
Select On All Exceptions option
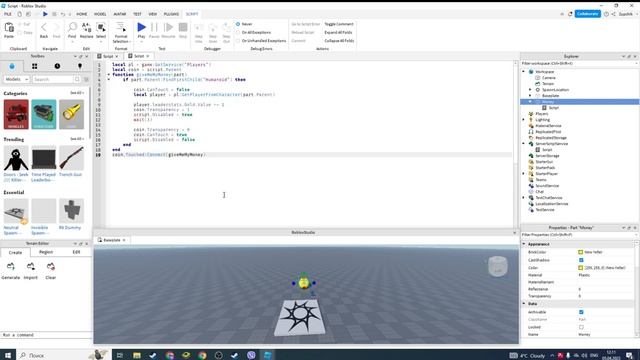pos(238,32)
